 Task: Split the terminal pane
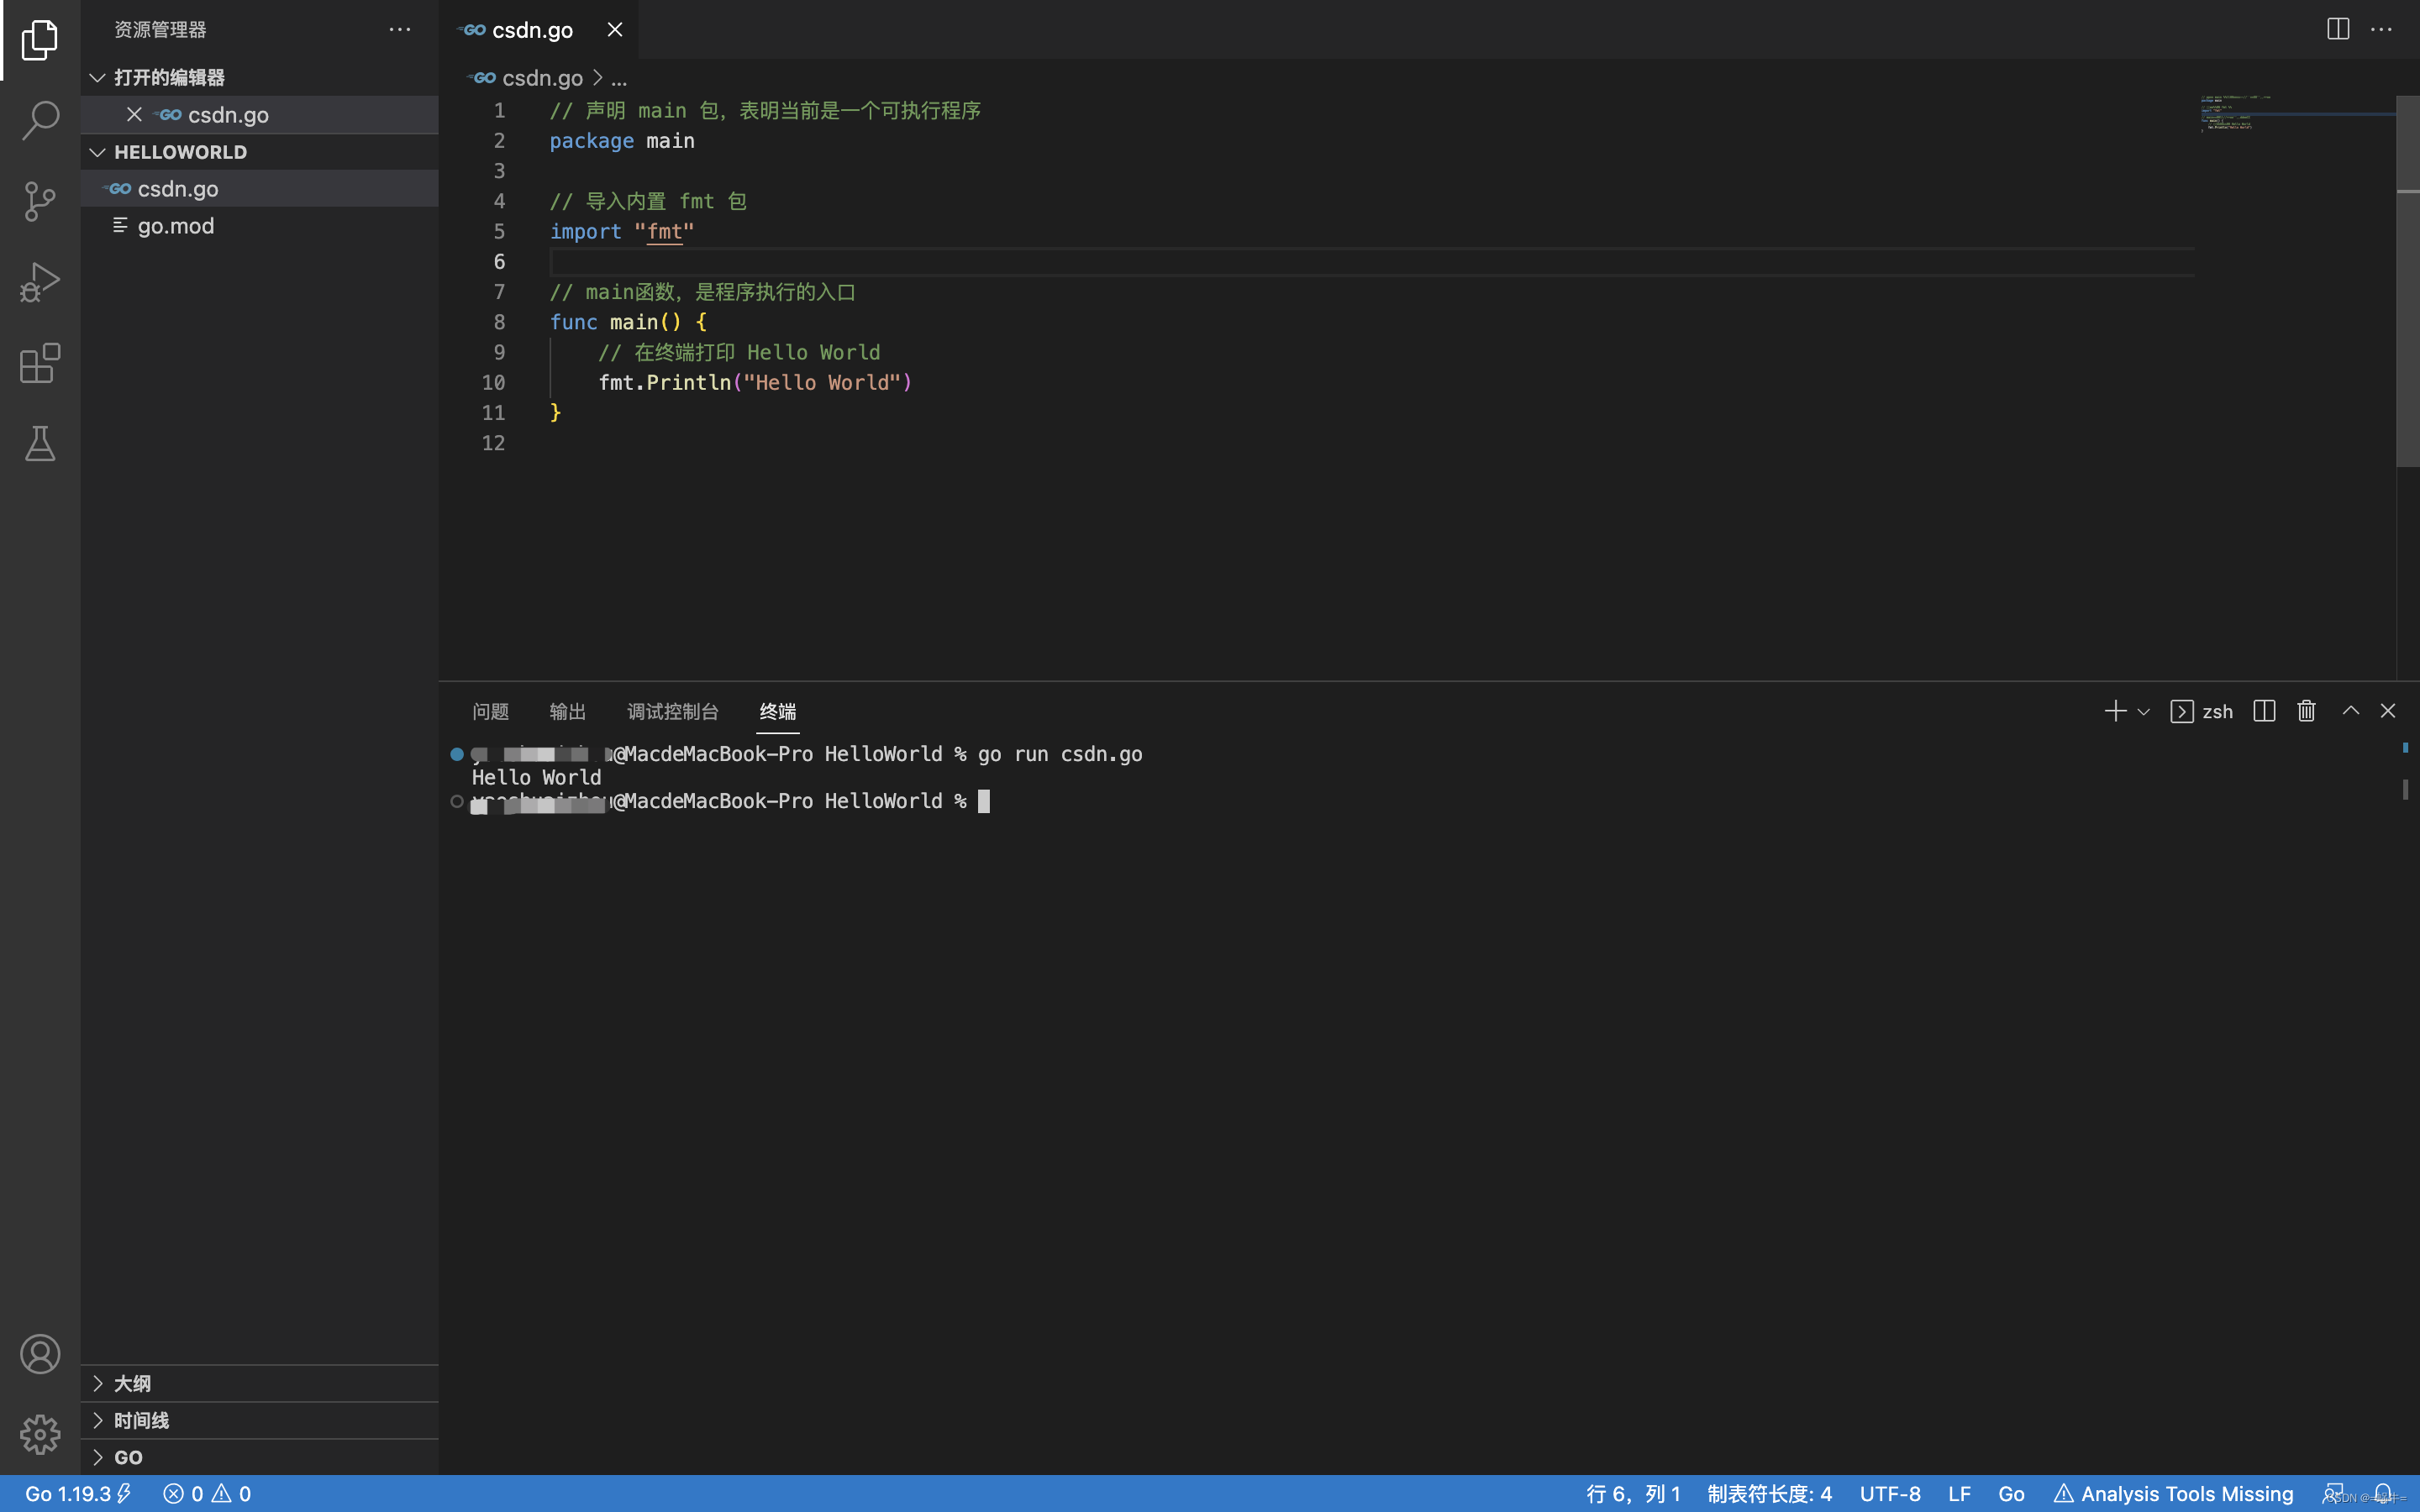coord(2264,711)
